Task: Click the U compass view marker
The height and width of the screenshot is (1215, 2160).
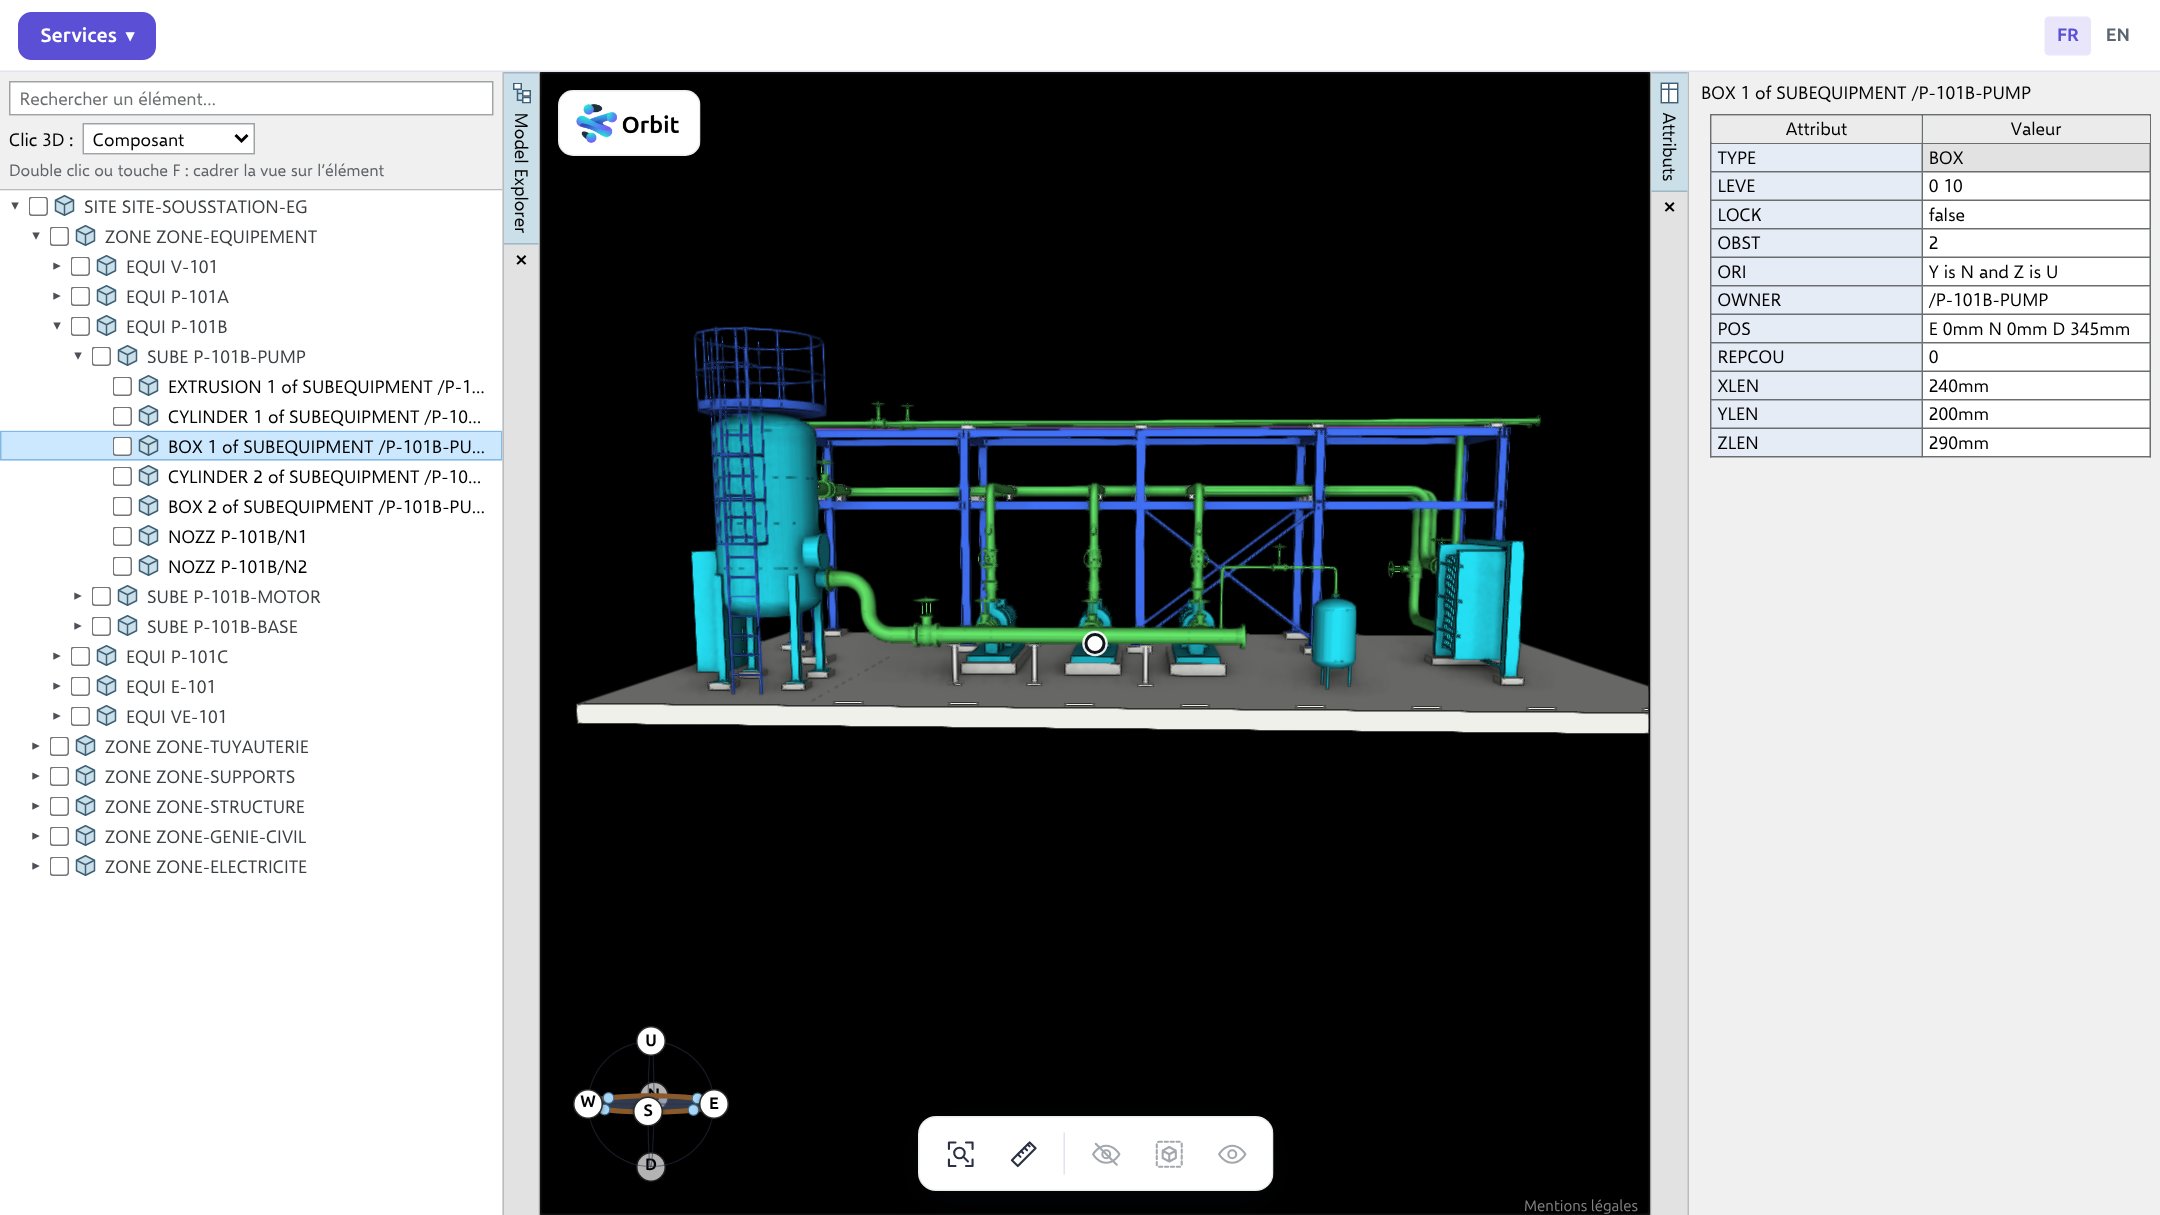Action: [651, 1040]
